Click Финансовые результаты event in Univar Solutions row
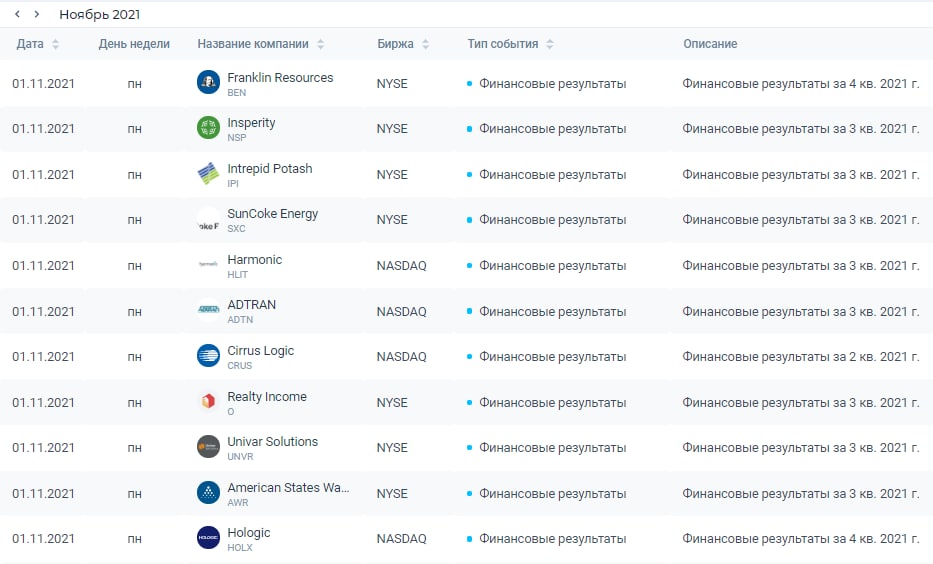The image size is (933, 564). coord(552,448)
